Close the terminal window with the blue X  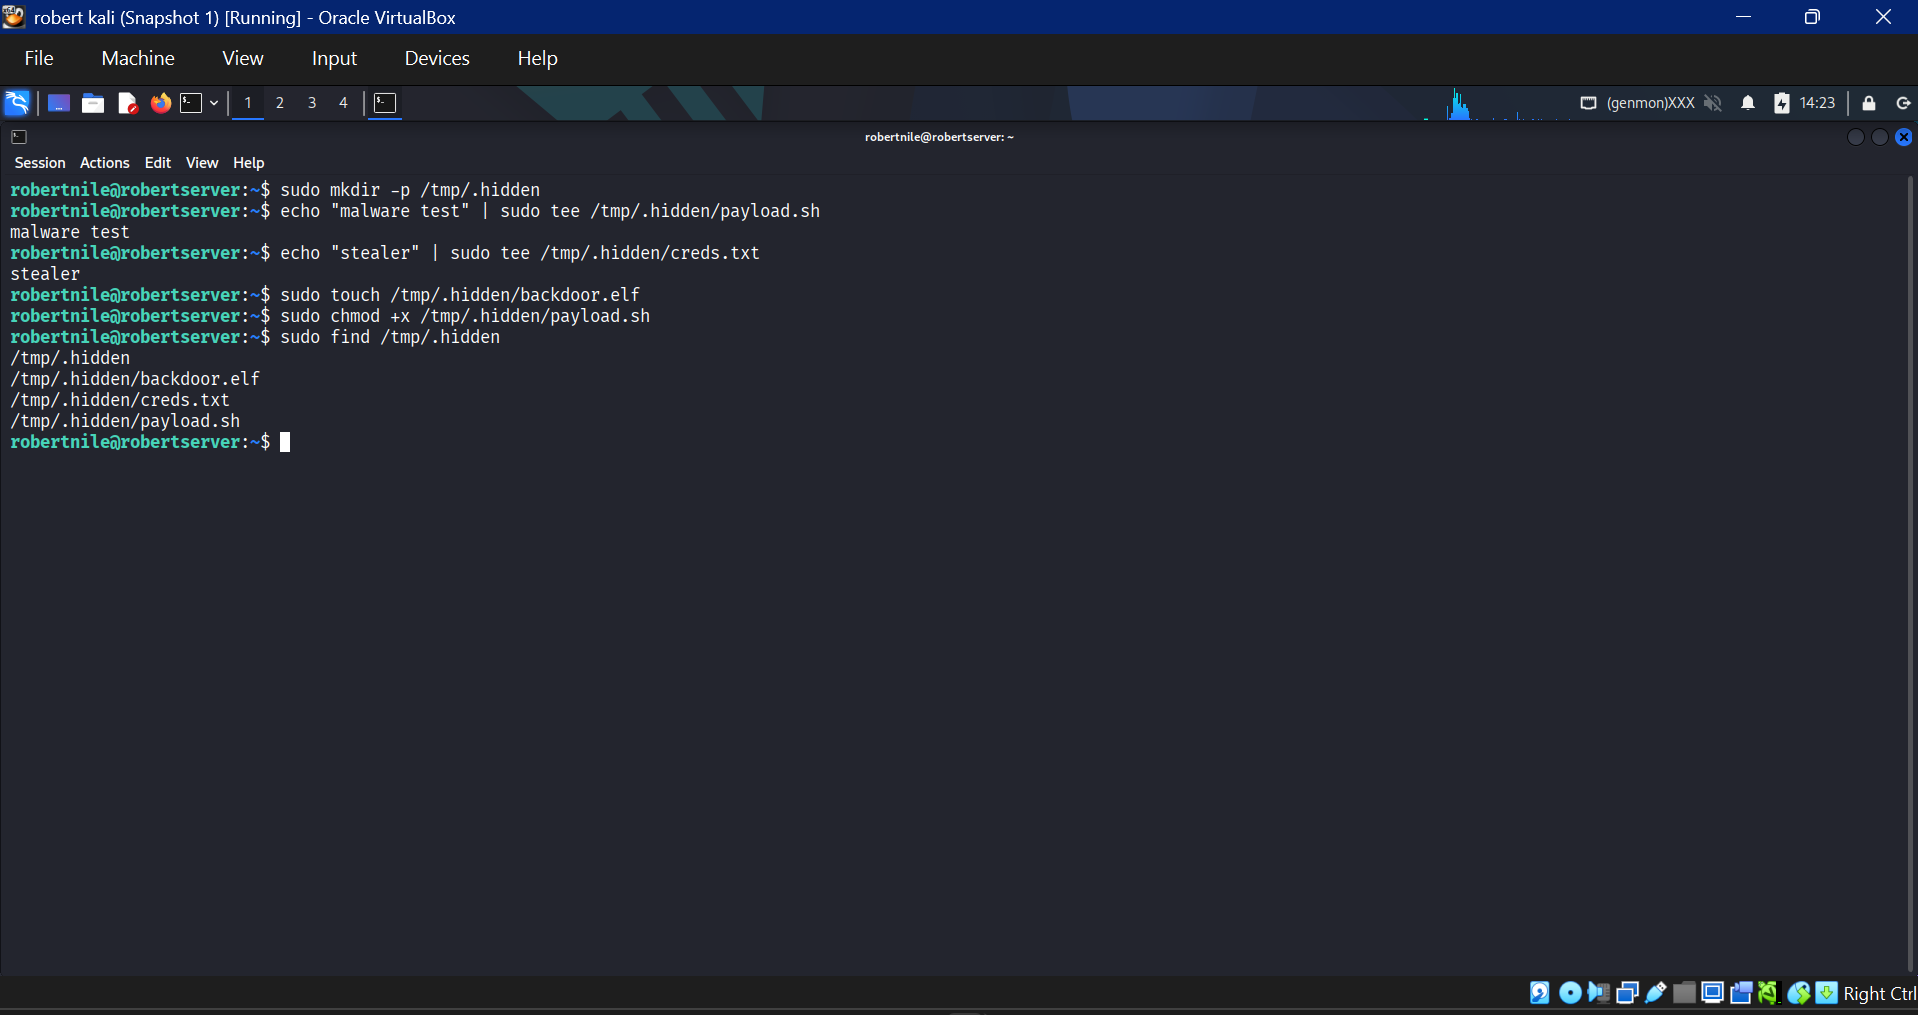[x=1904, y=137]
